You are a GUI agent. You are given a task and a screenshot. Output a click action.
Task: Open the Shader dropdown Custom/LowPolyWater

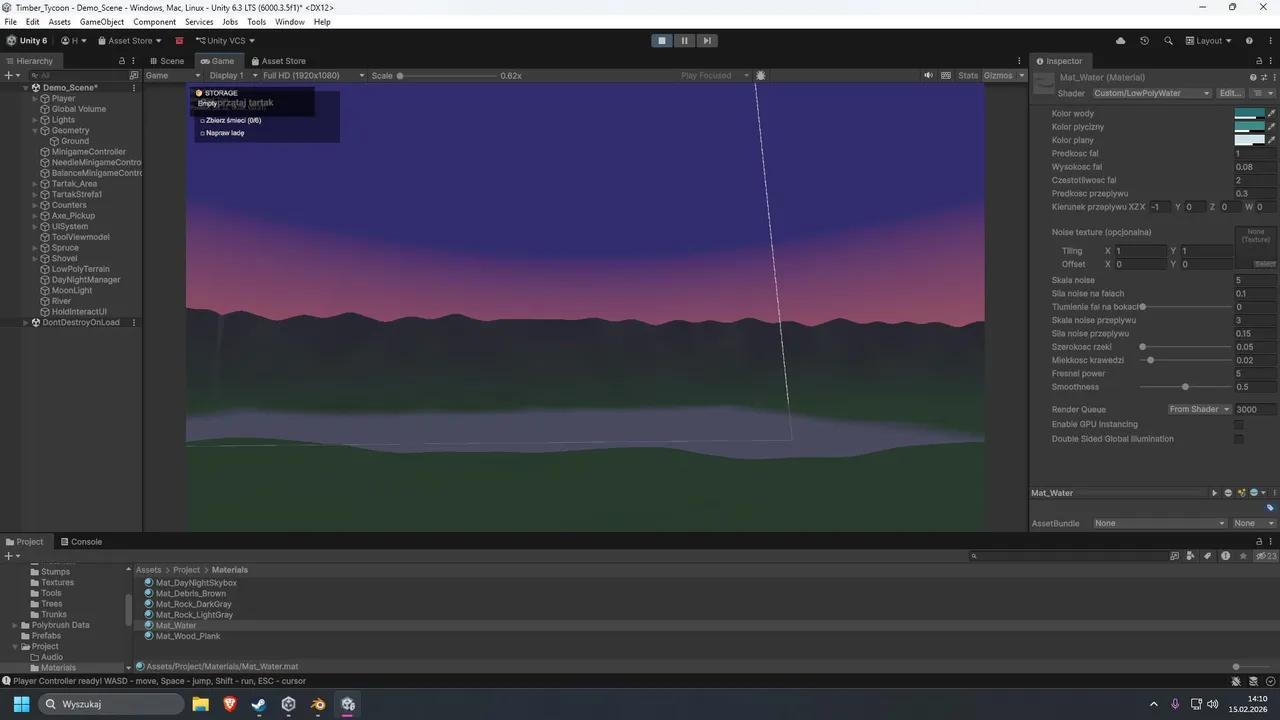[1151, 93]
